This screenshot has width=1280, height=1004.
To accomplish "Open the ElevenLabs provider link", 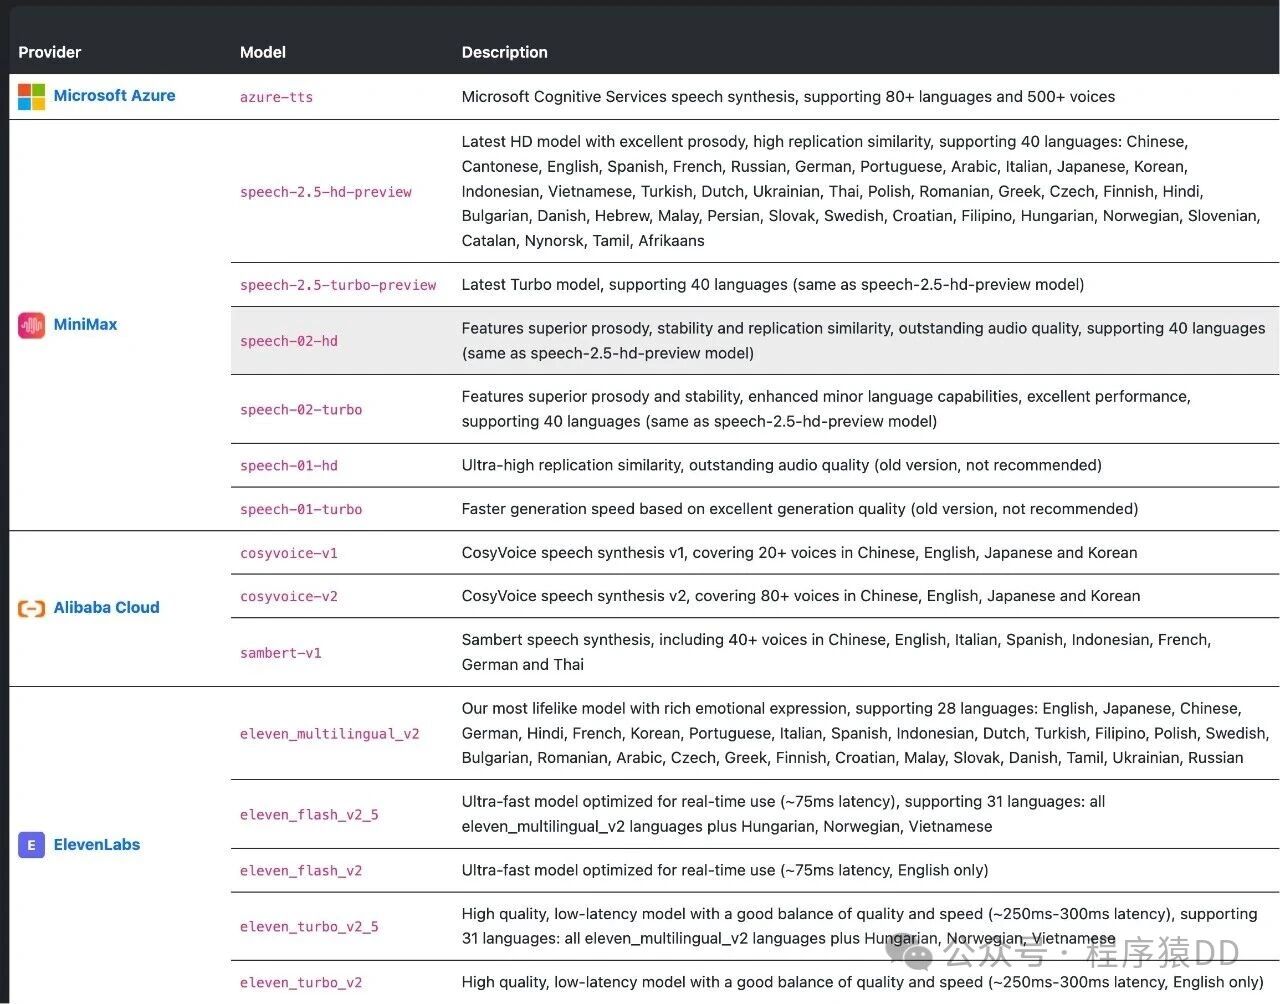I will click(x=96, y=845).
